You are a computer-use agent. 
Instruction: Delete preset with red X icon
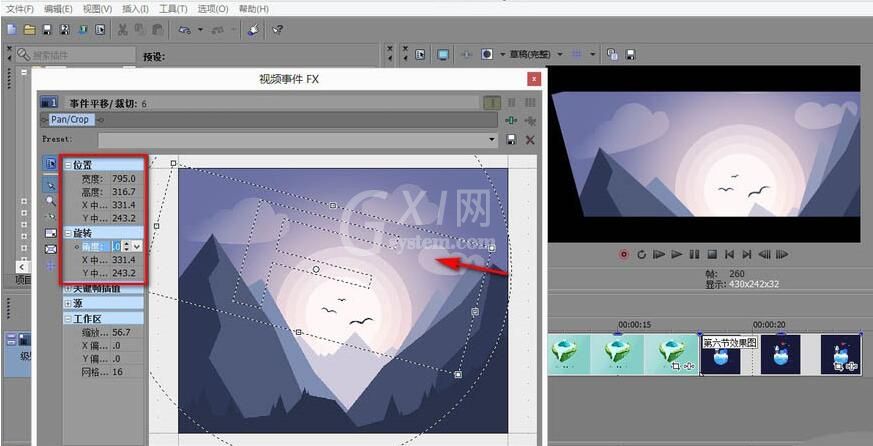530,140
